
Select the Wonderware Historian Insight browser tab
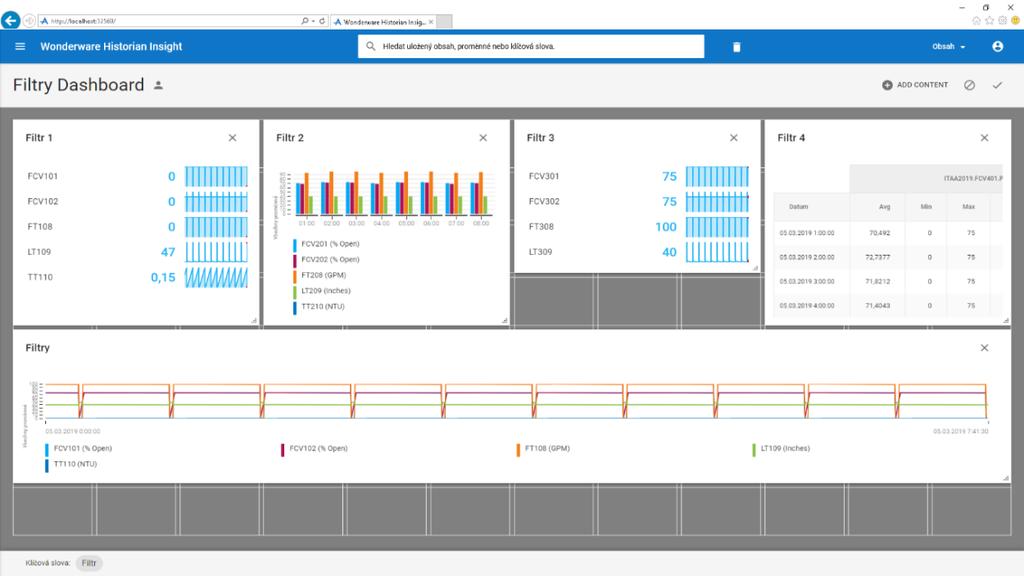pyautogui.click(x=383, y=22)
